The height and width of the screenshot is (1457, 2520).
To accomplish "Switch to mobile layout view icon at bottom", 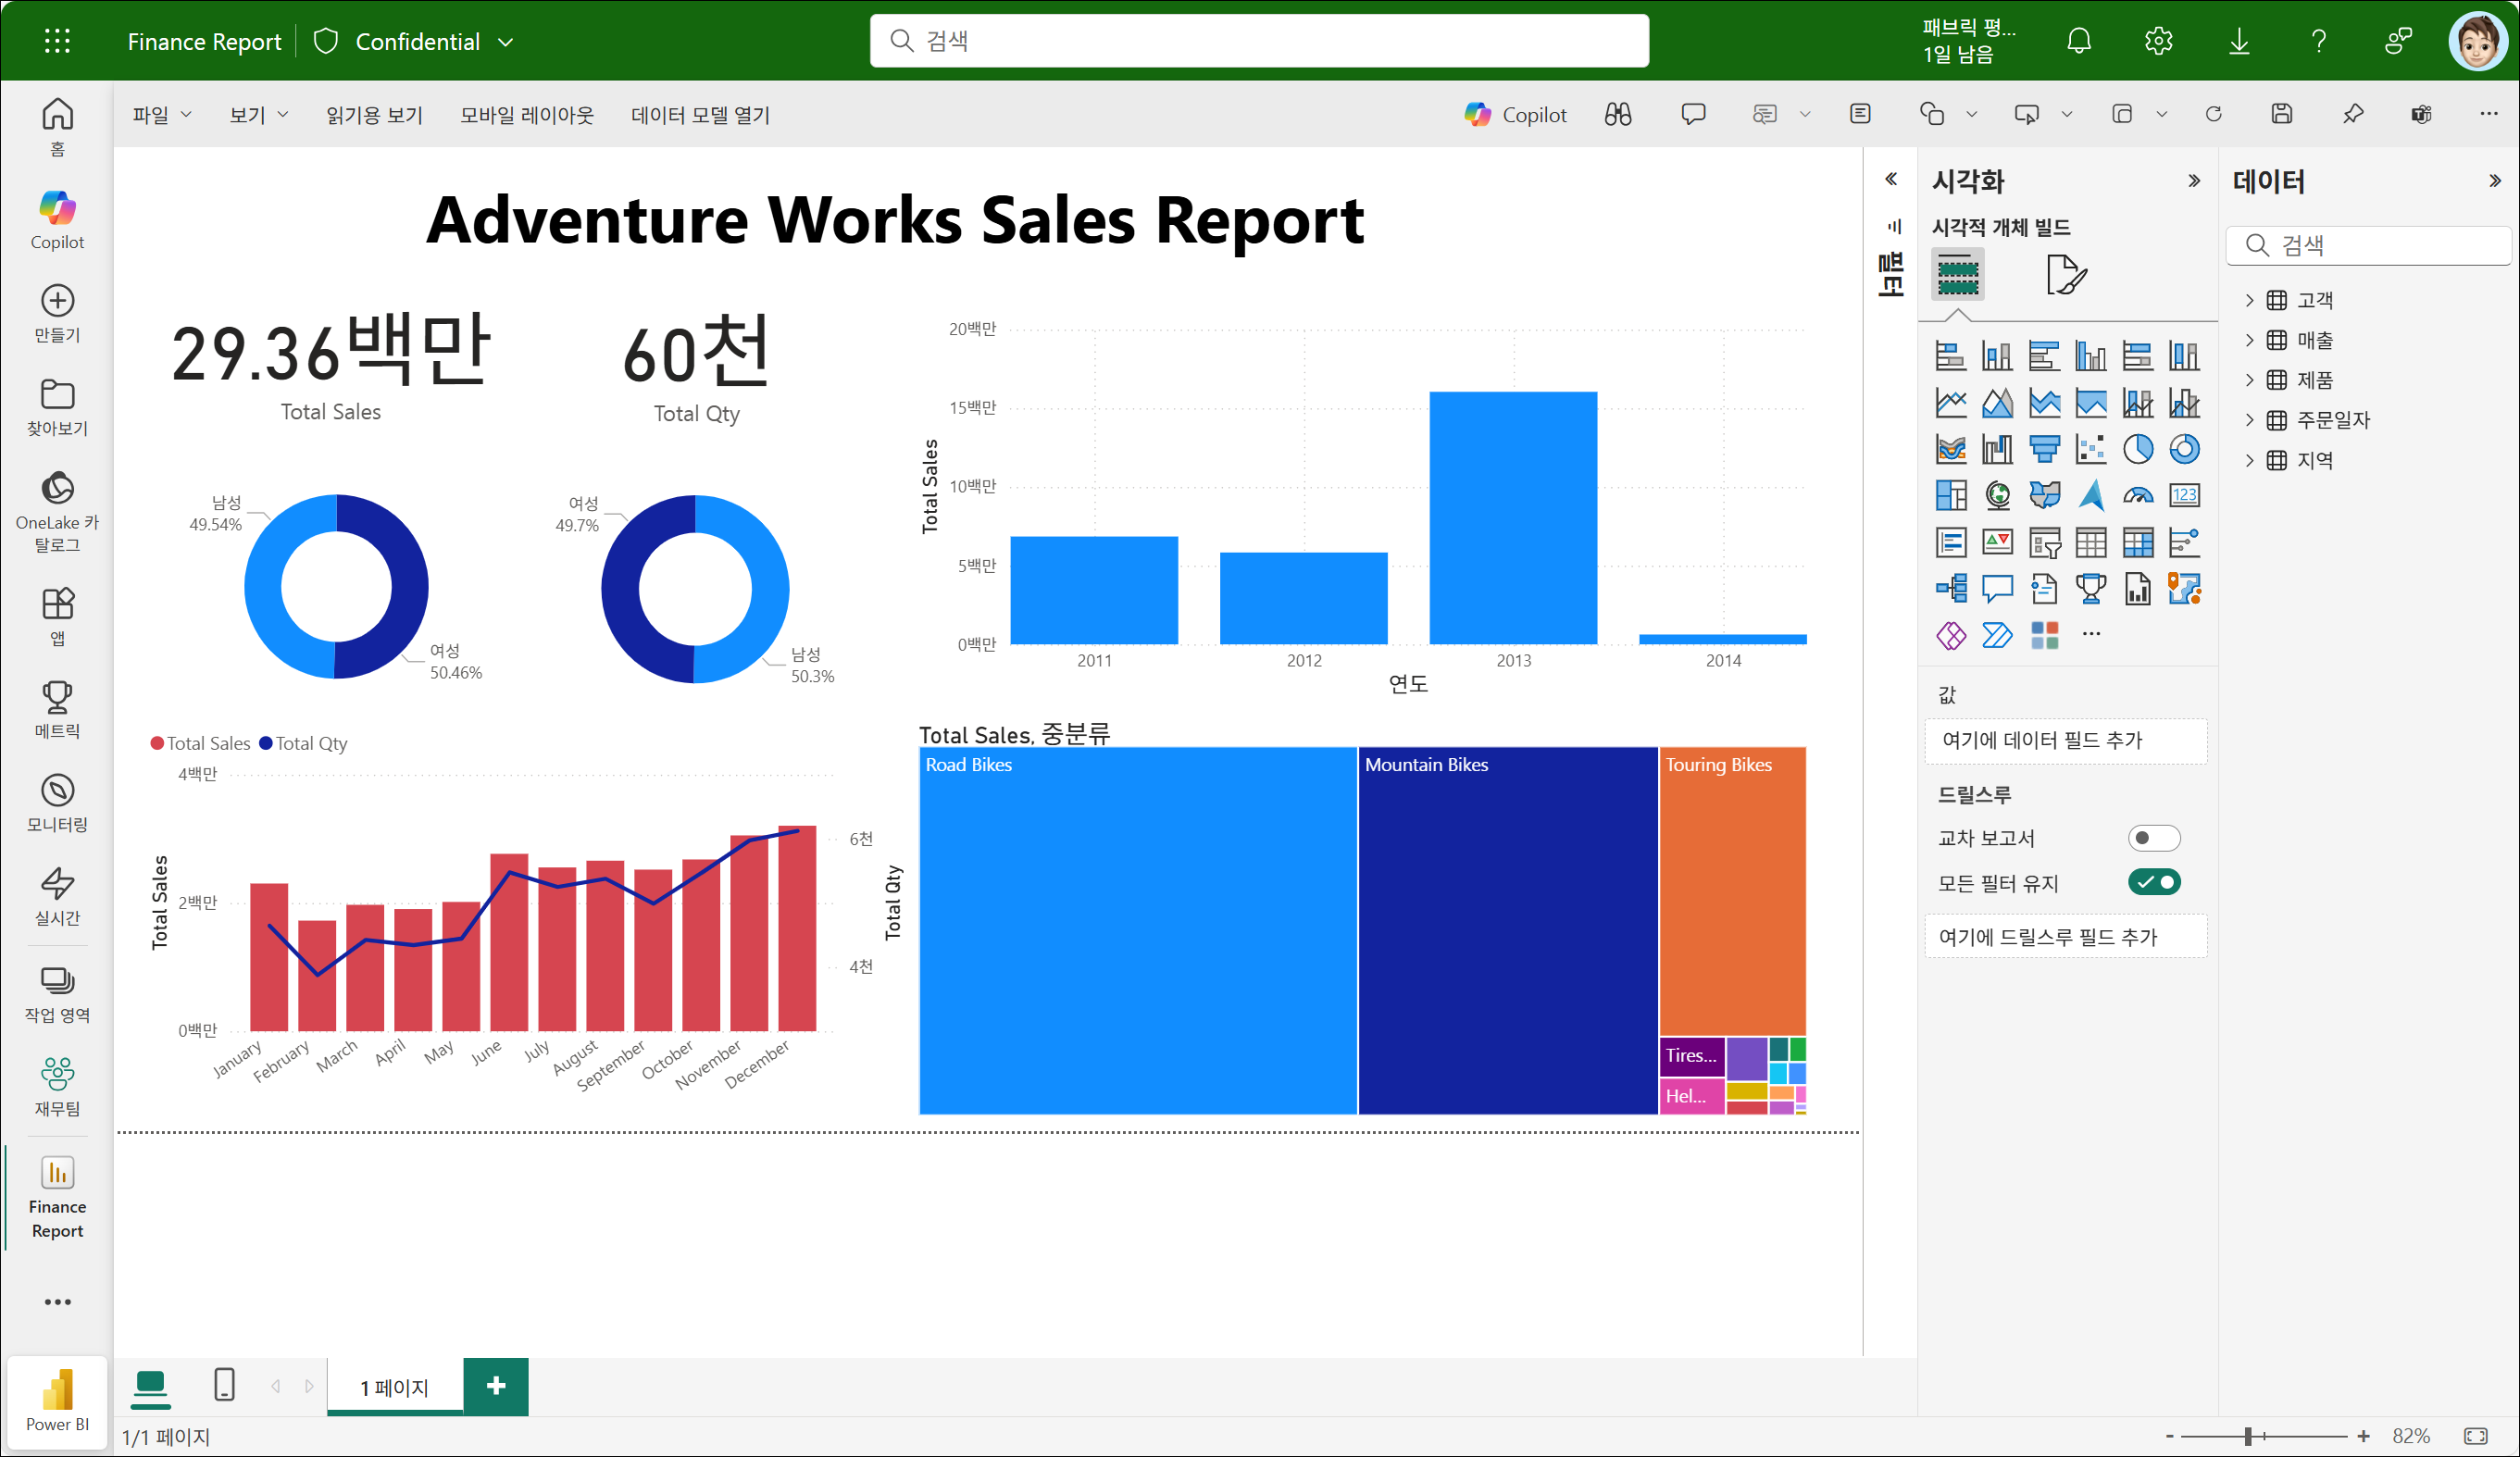I will click(x=224, y=1385).
